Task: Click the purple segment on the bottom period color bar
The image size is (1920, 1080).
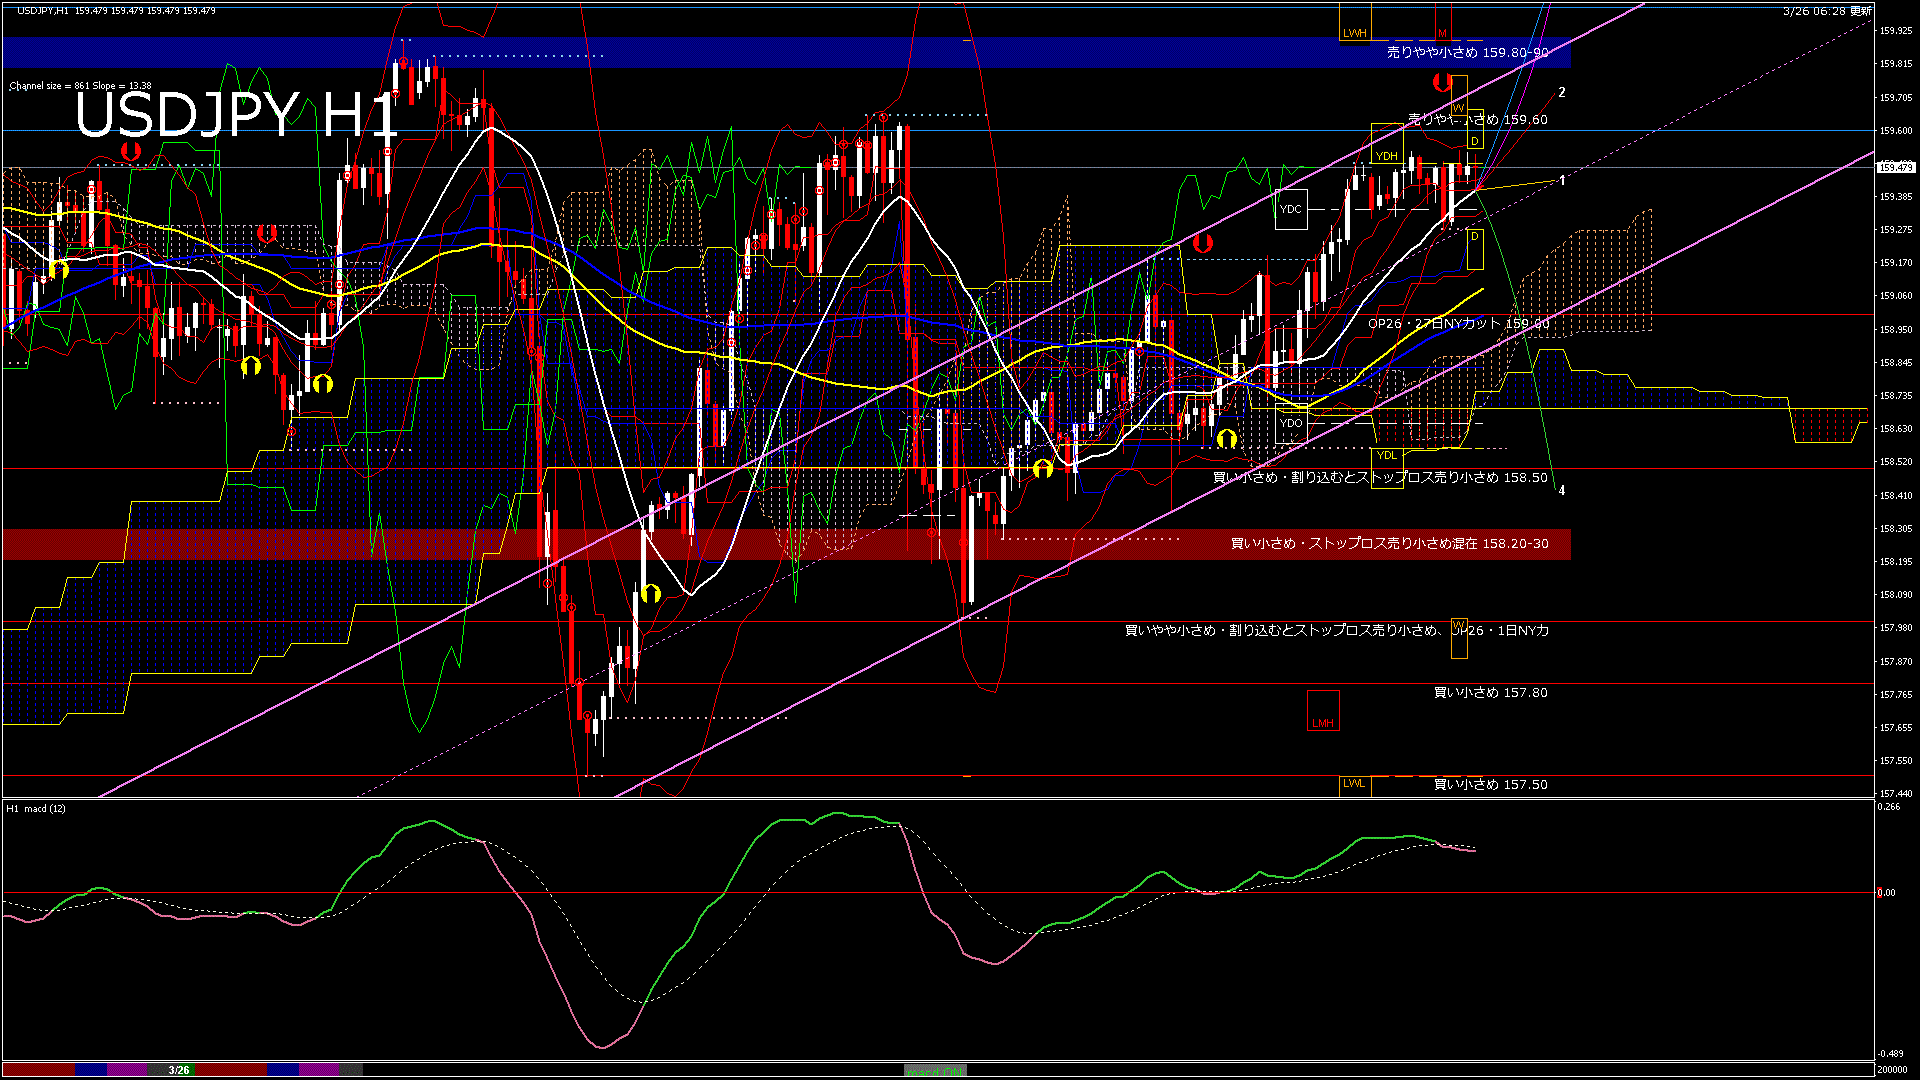Action: click(x=128, y=1070)
